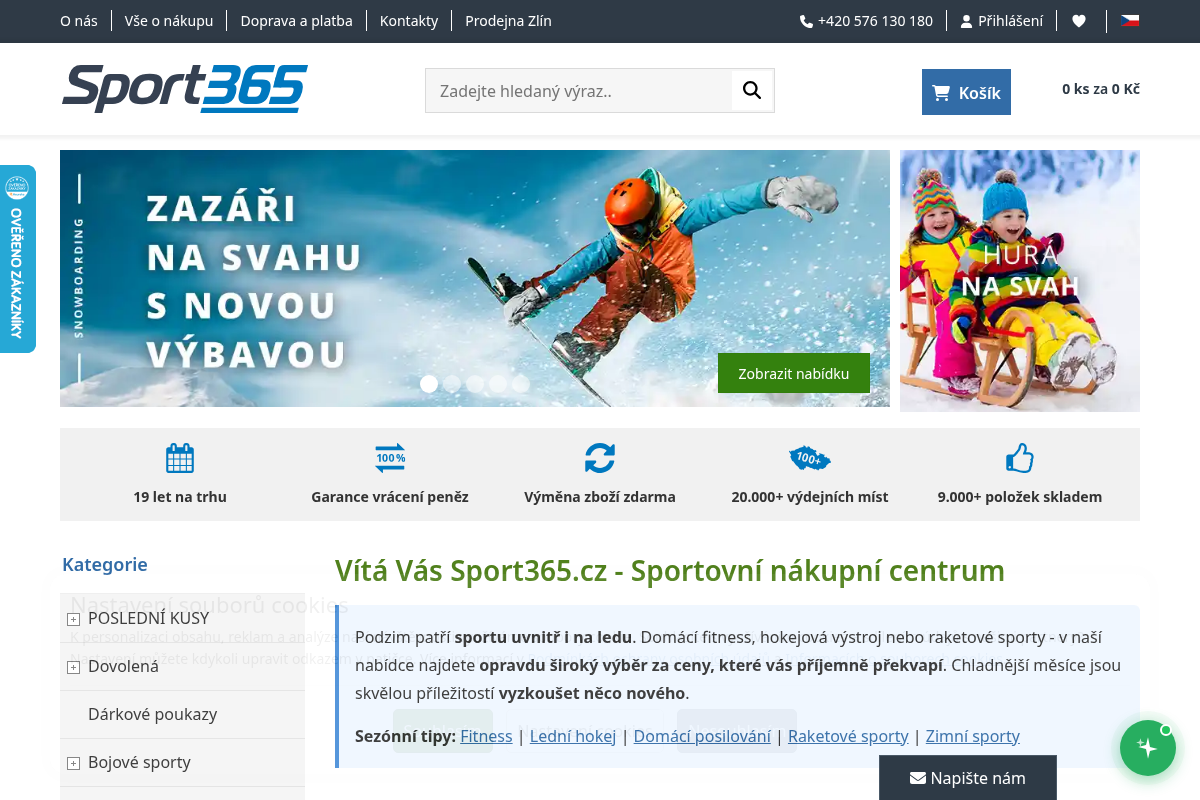Expand the Dovolená category plus icon
The image size is (1200, 800).
[73, 667]
